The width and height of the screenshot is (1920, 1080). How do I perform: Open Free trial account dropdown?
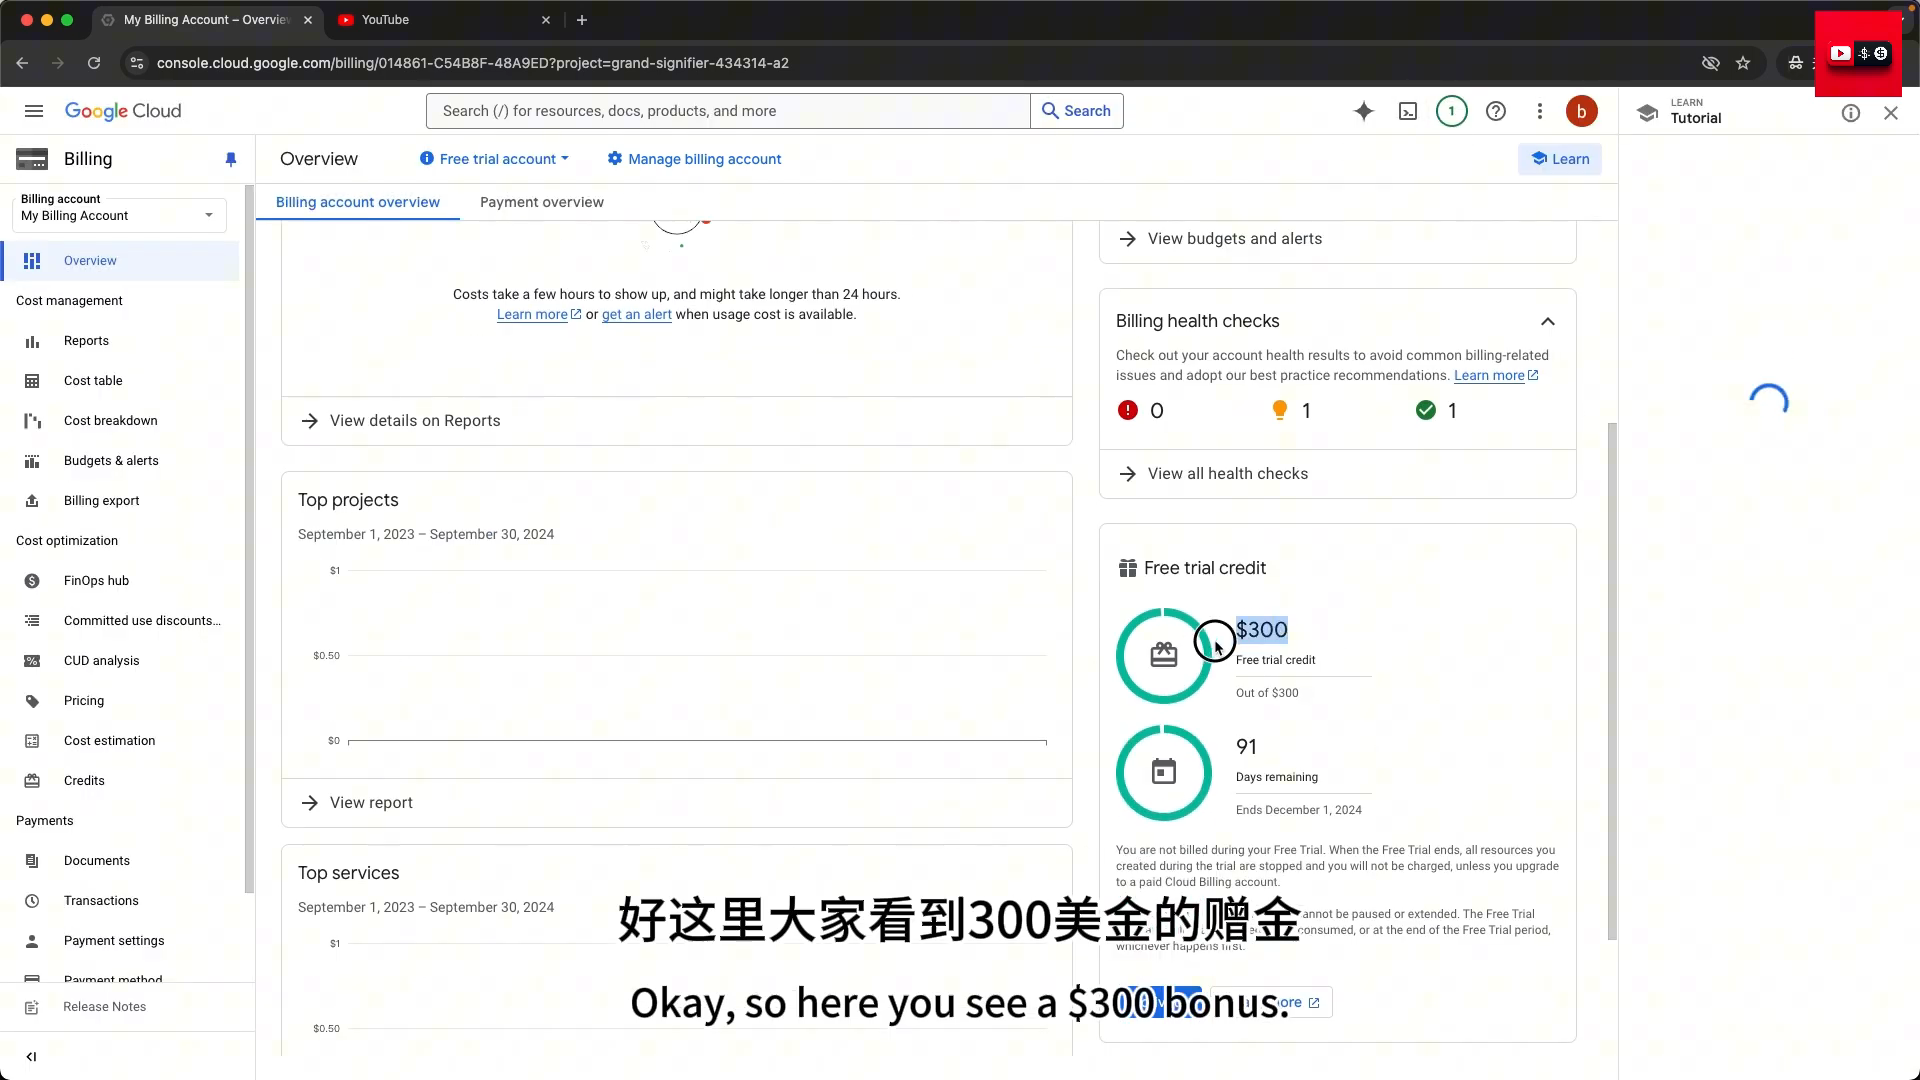click(x=494, y=159)
